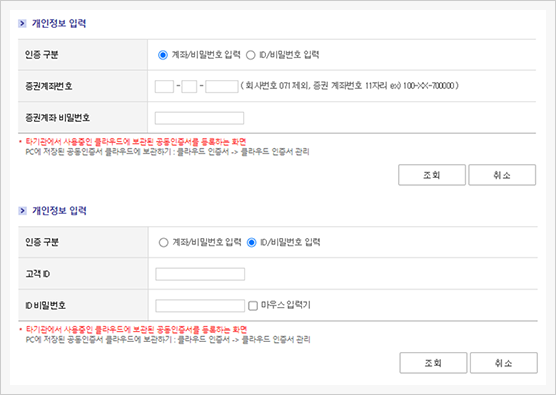Click the 취소 button in the top form

tap(502, 175)
